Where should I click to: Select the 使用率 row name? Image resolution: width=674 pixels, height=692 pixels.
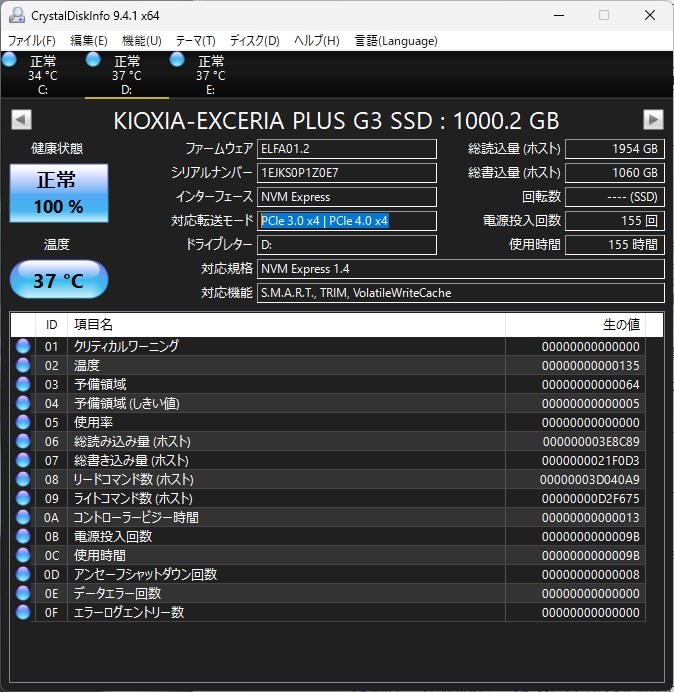tap(93, 422)
